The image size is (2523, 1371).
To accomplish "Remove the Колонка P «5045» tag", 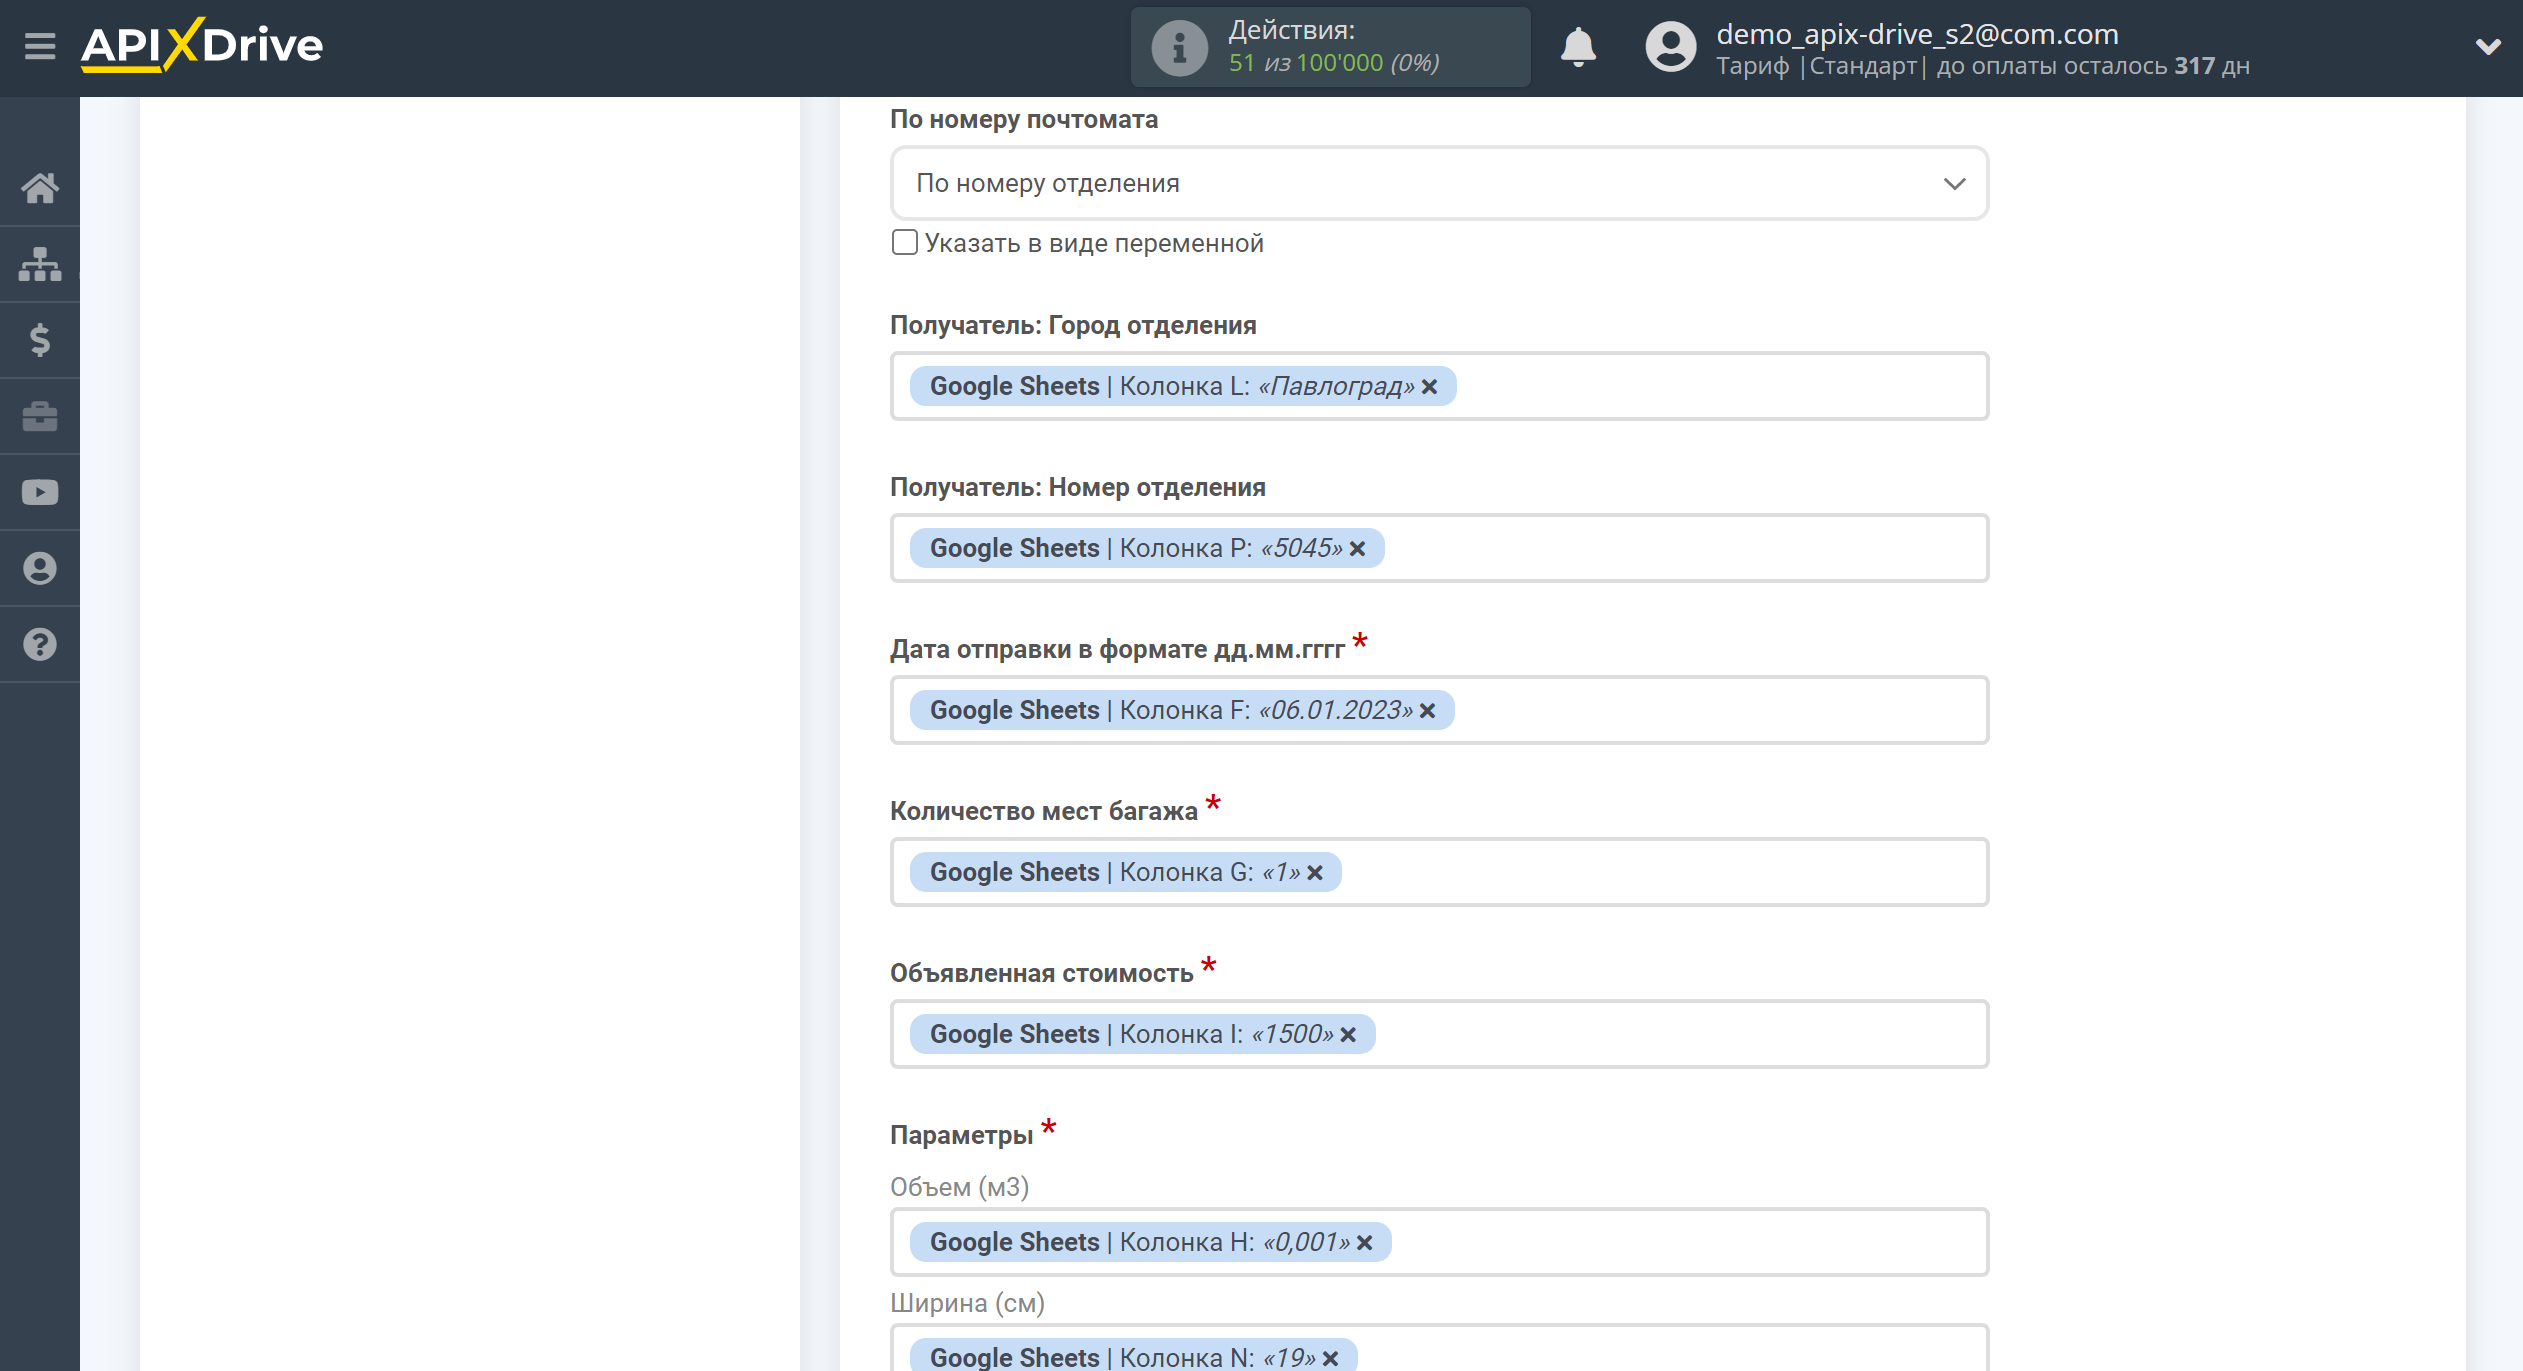I will (x=1357, y=549).
